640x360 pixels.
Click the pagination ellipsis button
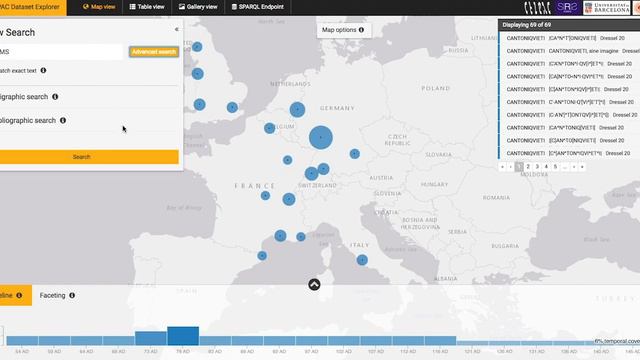pyautogui.click(x=564, y=167)
